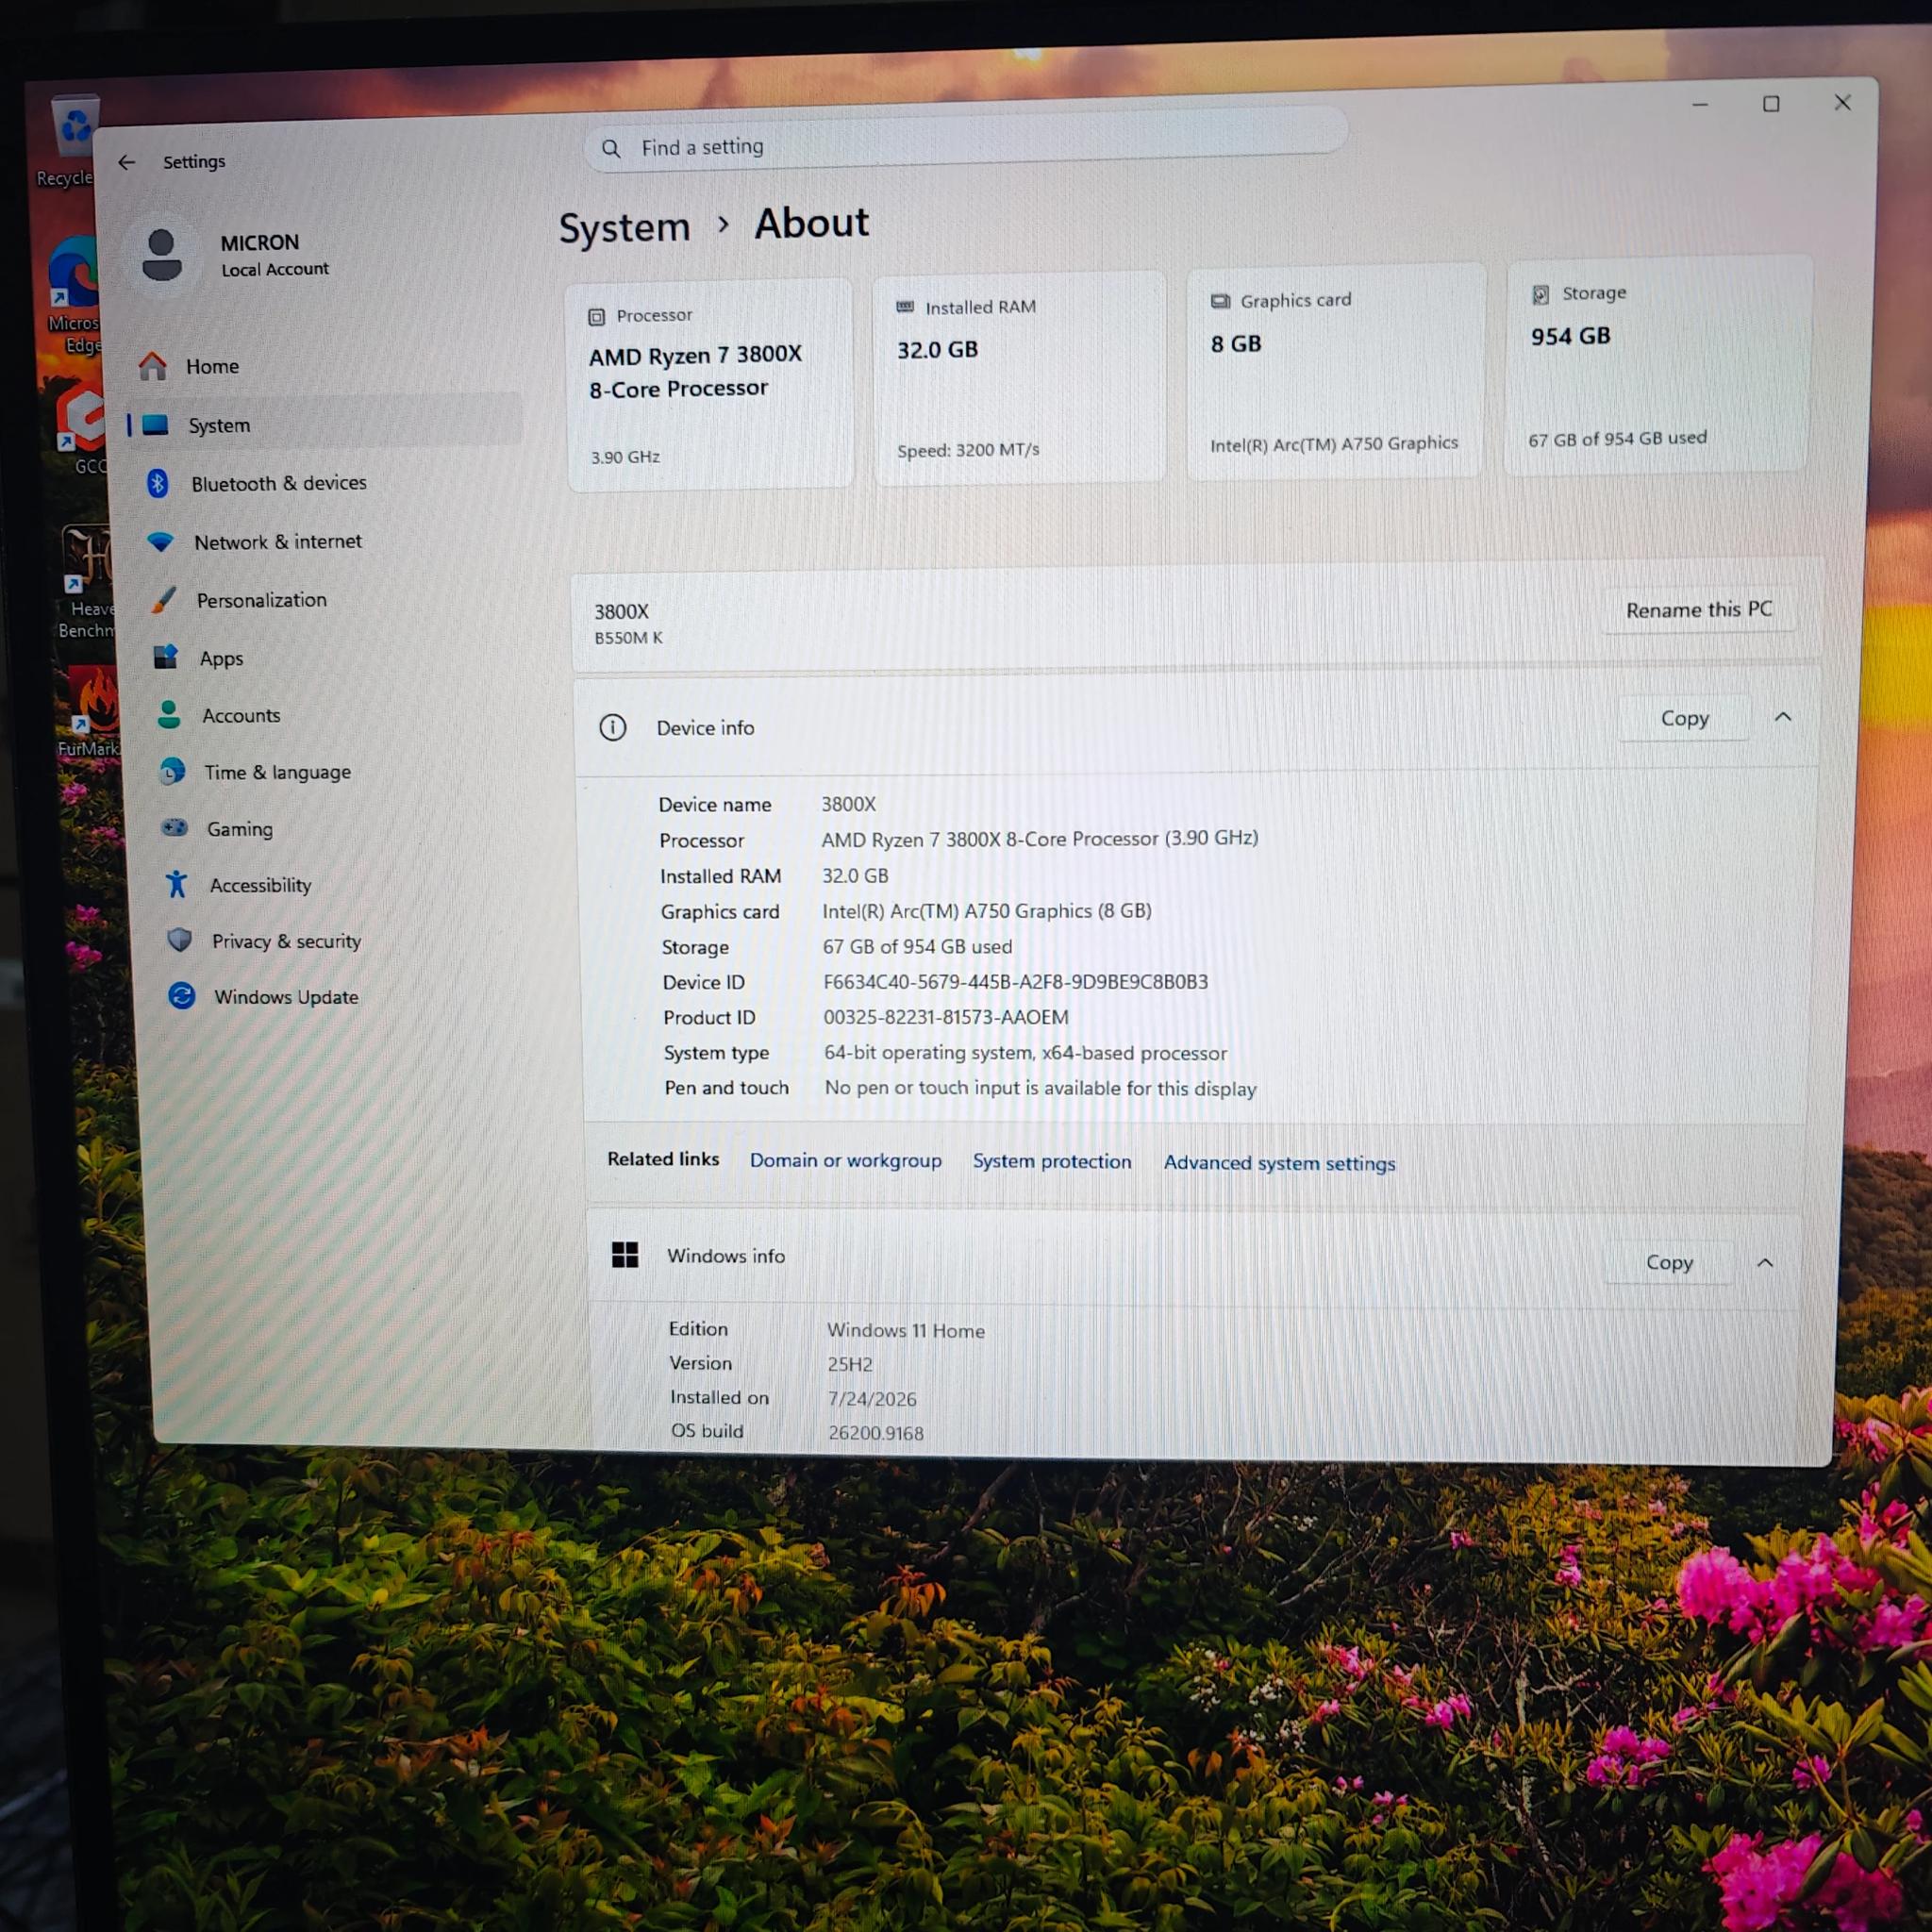
Task: Click the Personalization paintbrush icon
Action: click(164, 600)
